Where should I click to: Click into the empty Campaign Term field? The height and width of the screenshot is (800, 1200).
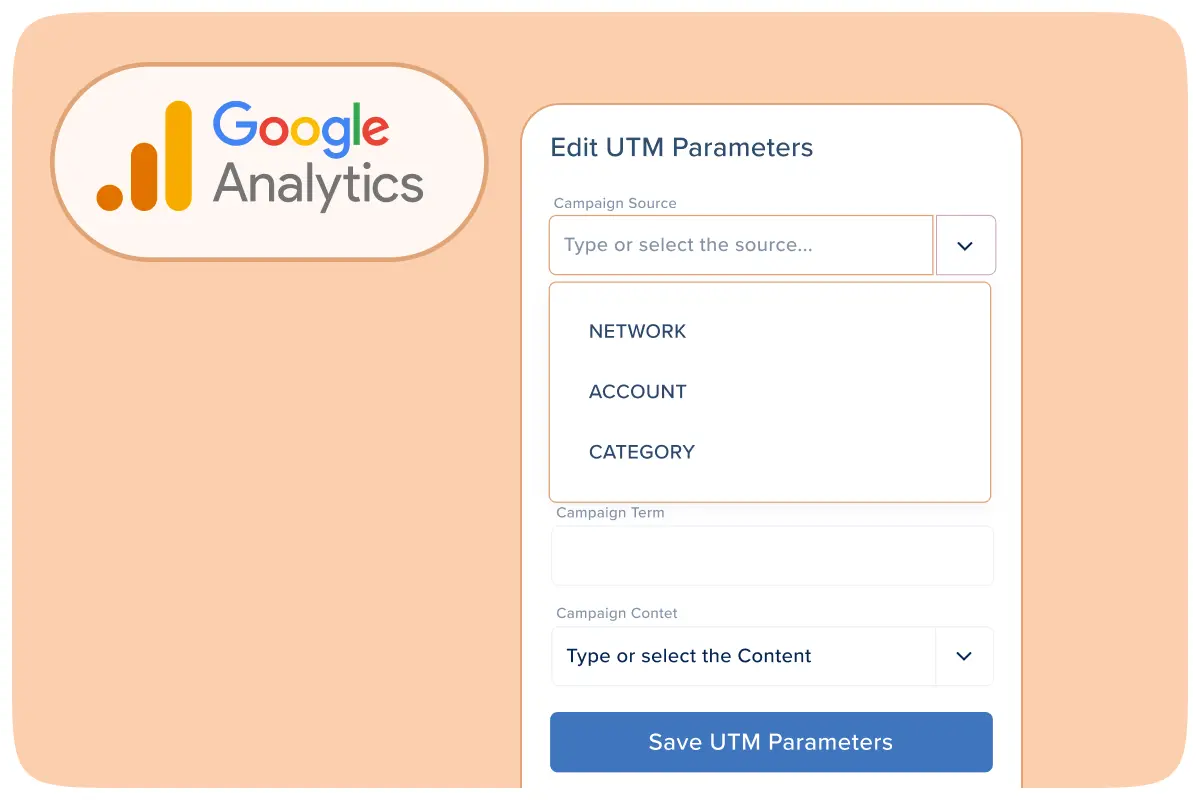click(x=772, y=556)
